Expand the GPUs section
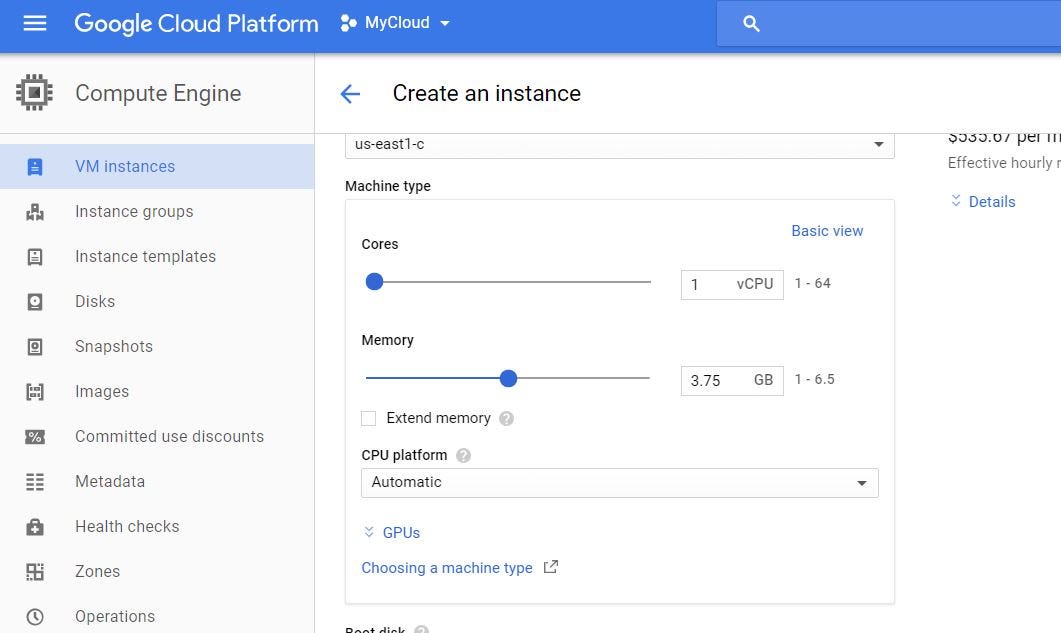Viewport: 1061px width, 633px height. point(392,533)
